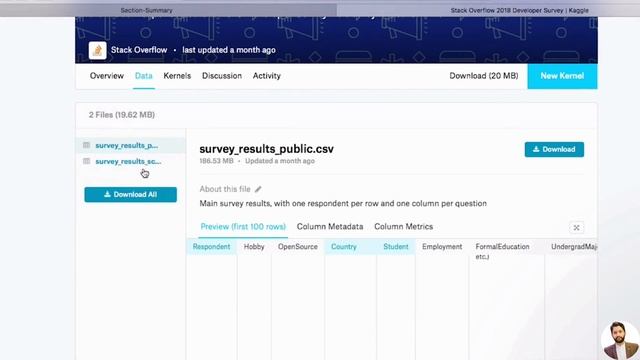Click the OpenSource column header
The width and height of the screenshot is (640, 360).
coord(298,247)
